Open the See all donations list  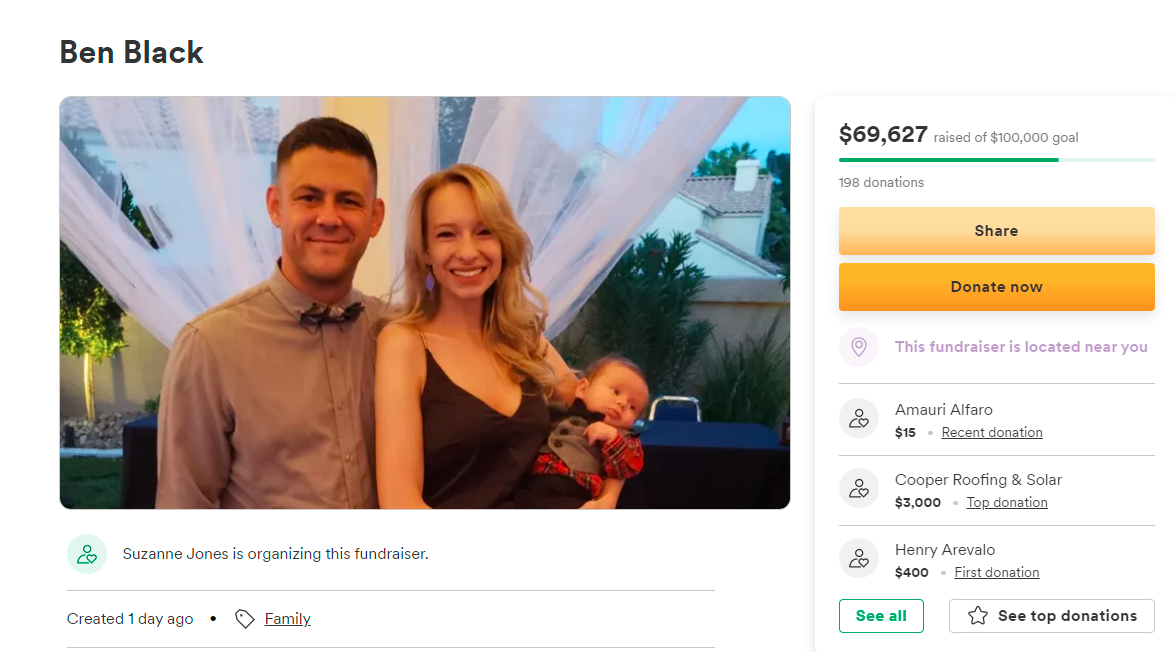click(881, 616)
